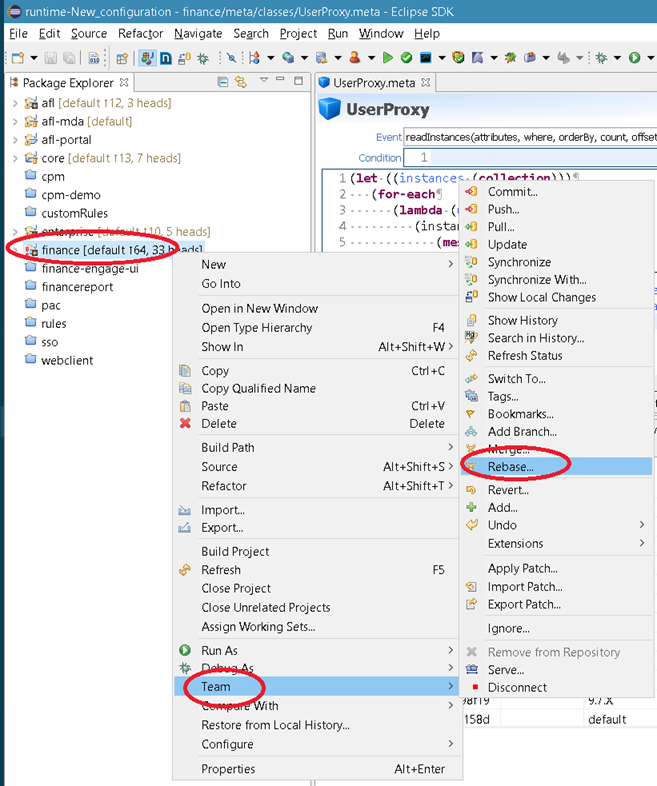The width and height of the screenshot is (657, 786).
Task: Switch to the UserProxy.meta editor tab
Action: [375, 83]
